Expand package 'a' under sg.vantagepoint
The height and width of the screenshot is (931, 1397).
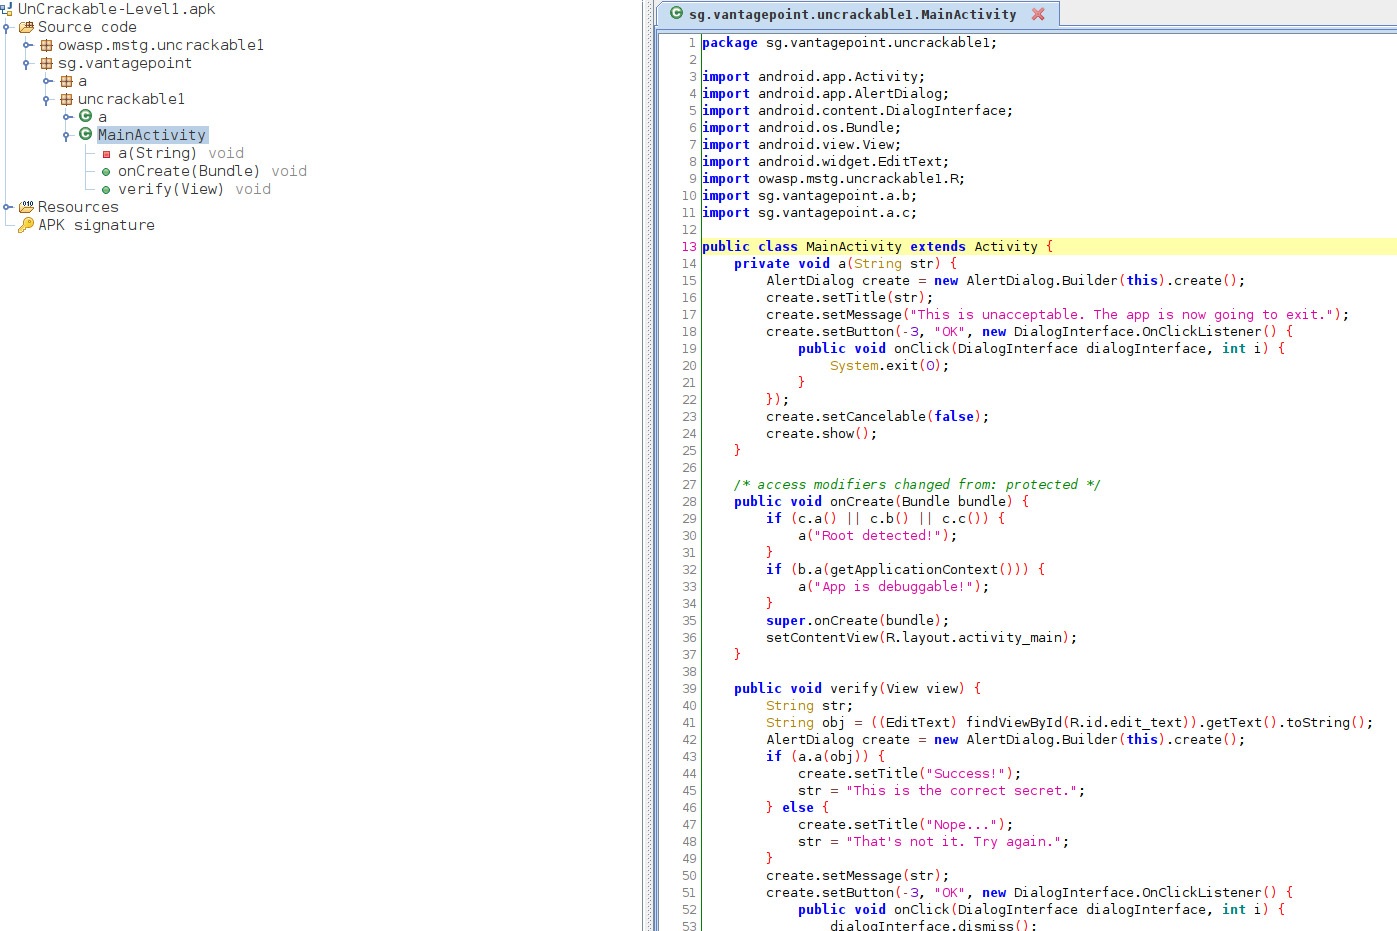pos(47,81)
